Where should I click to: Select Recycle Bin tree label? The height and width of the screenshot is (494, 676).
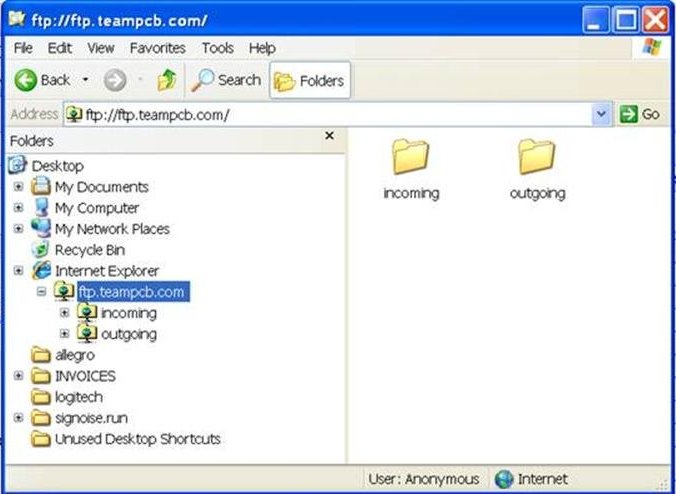[90, 250]
